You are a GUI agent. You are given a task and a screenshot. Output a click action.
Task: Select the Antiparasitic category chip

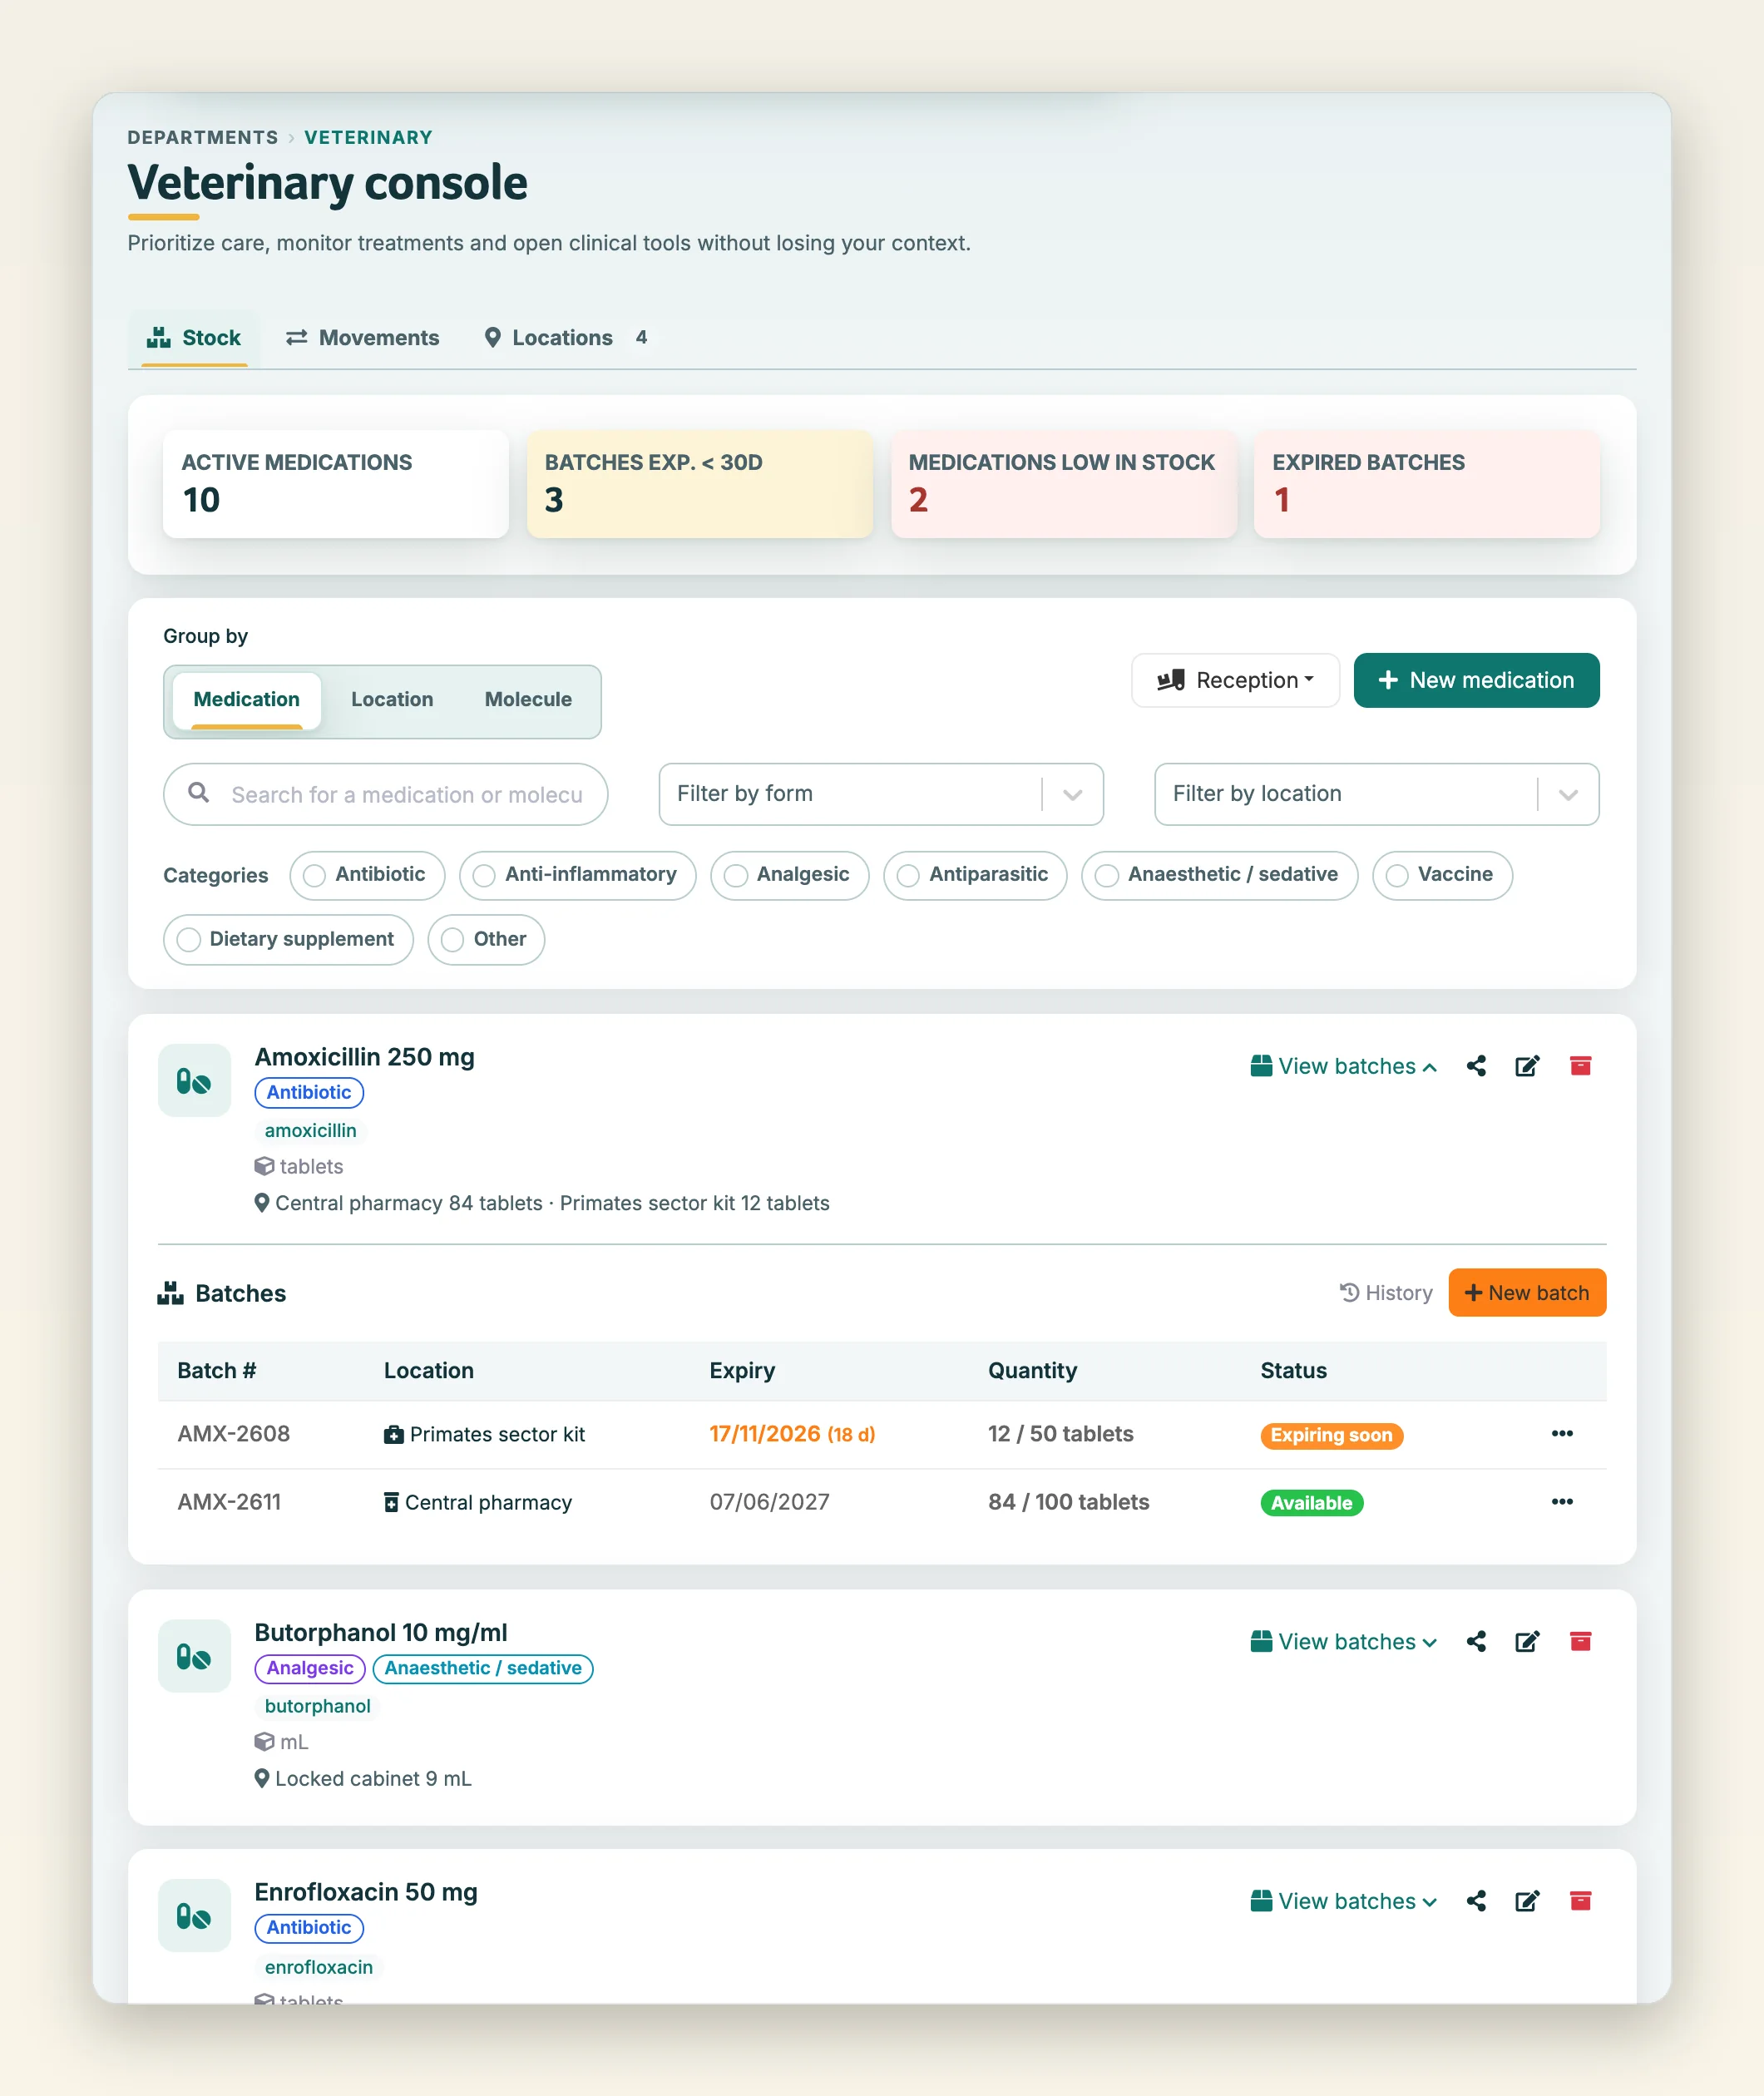click(975, 875)
